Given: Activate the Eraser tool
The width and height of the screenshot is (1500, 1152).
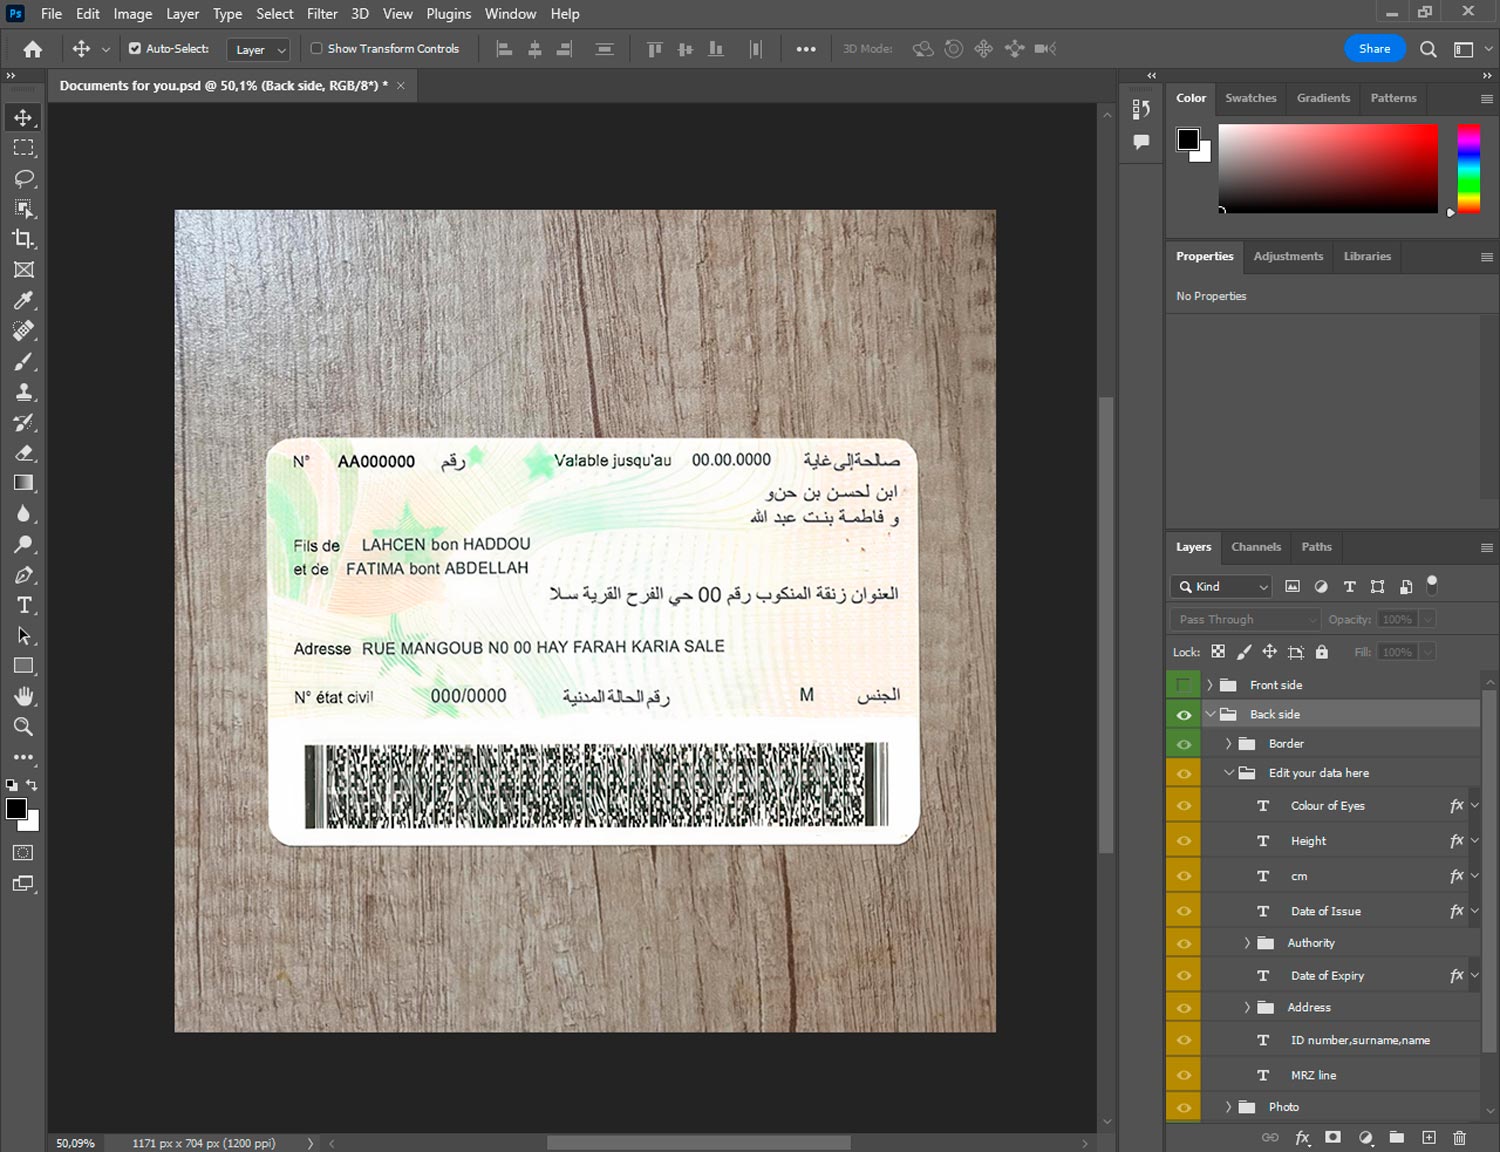Looking at the screenshot, I should pos(24,453).
